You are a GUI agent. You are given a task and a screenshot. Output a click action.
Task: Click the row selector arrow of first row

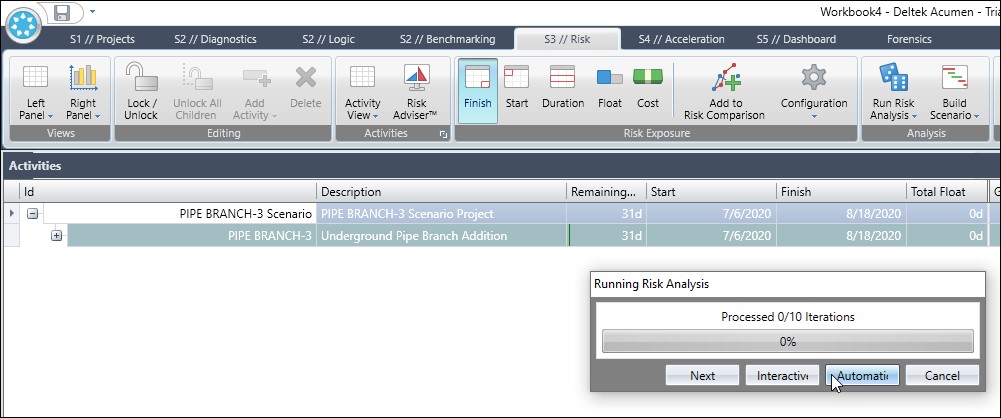(12, 214)
